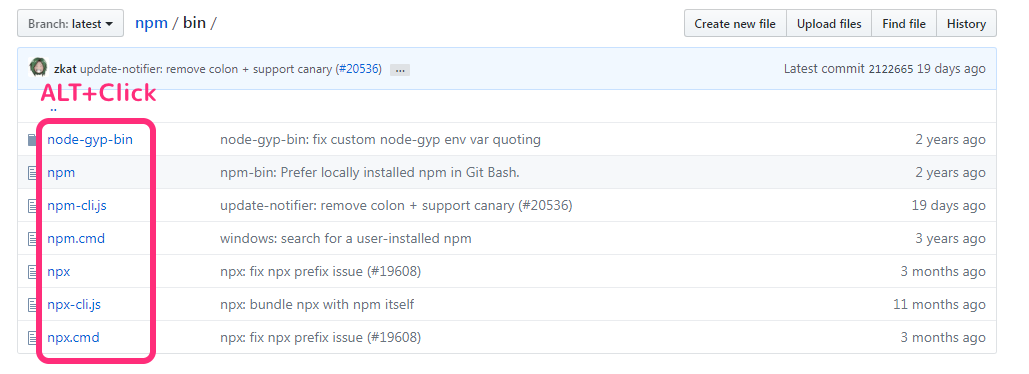
Task: Open the commit History button
Action: pyautogui.click(x=966, y=24)
